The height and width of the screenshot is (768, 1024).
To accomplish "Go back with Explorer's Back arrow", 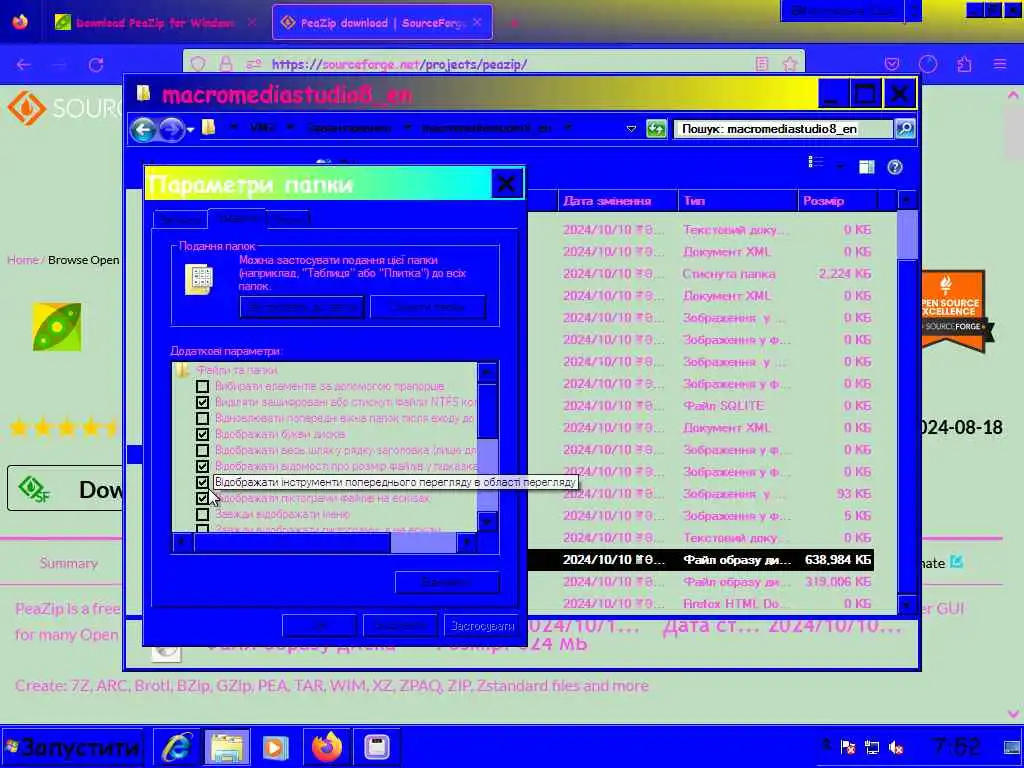I will 143,129.
